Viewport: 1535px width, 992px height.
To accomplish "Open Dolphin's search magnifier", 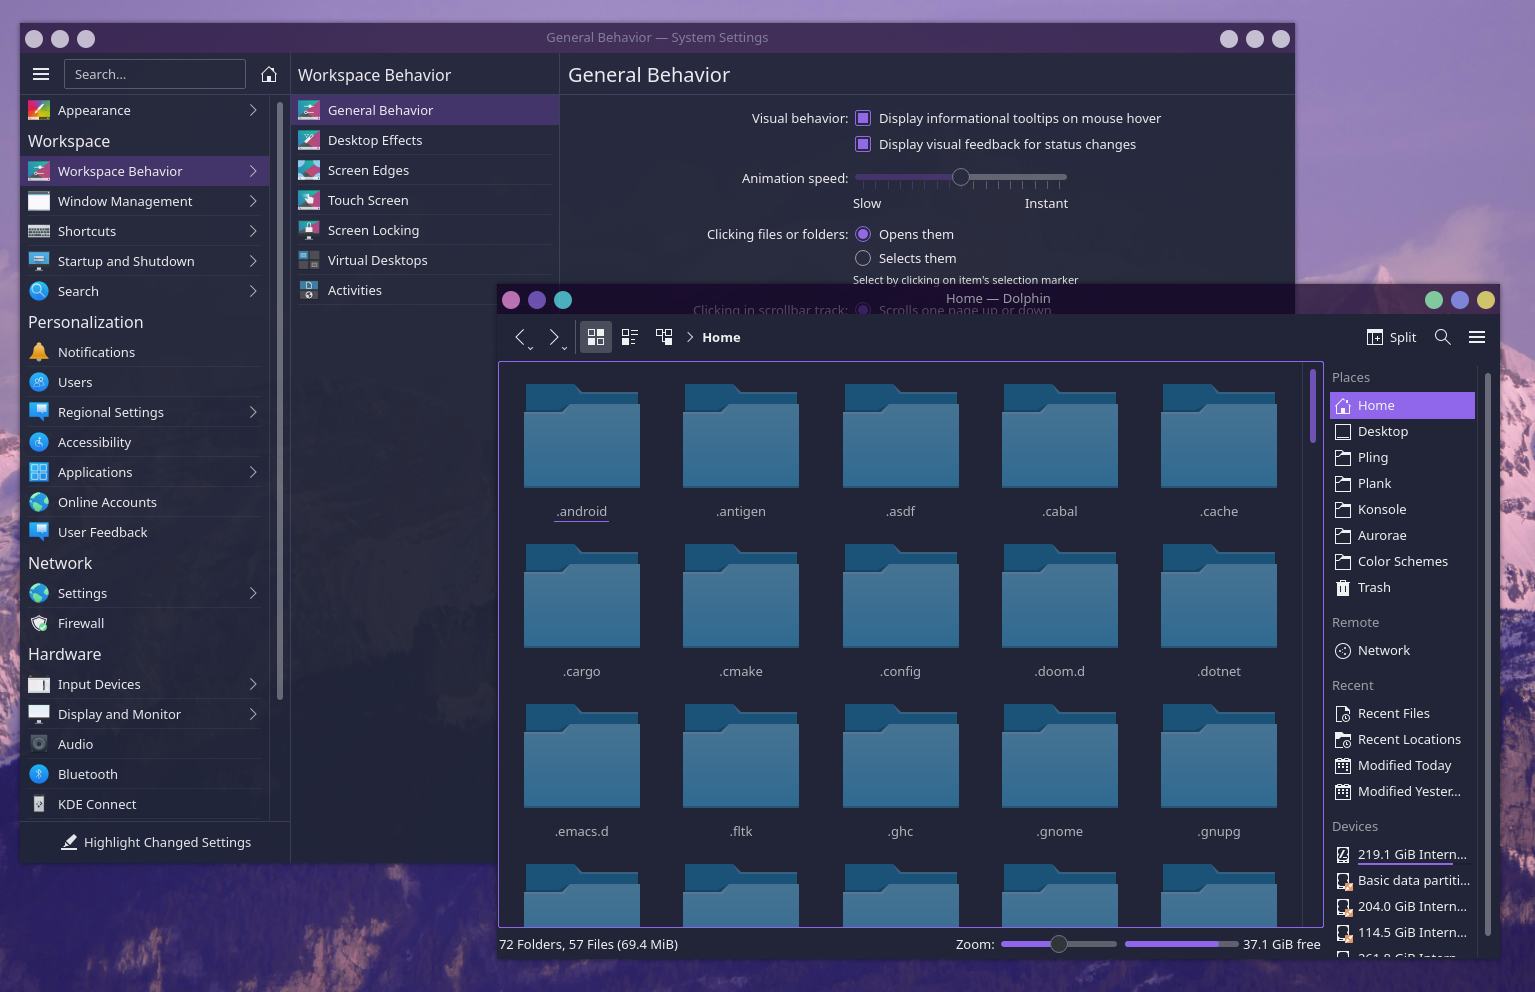I will pyautogui.click(x=1442, y=337).
